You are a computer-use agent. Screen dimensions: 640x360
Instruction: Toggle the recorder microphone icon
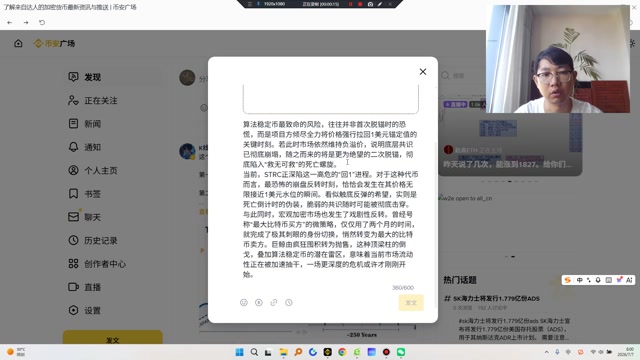click(258, 4)
